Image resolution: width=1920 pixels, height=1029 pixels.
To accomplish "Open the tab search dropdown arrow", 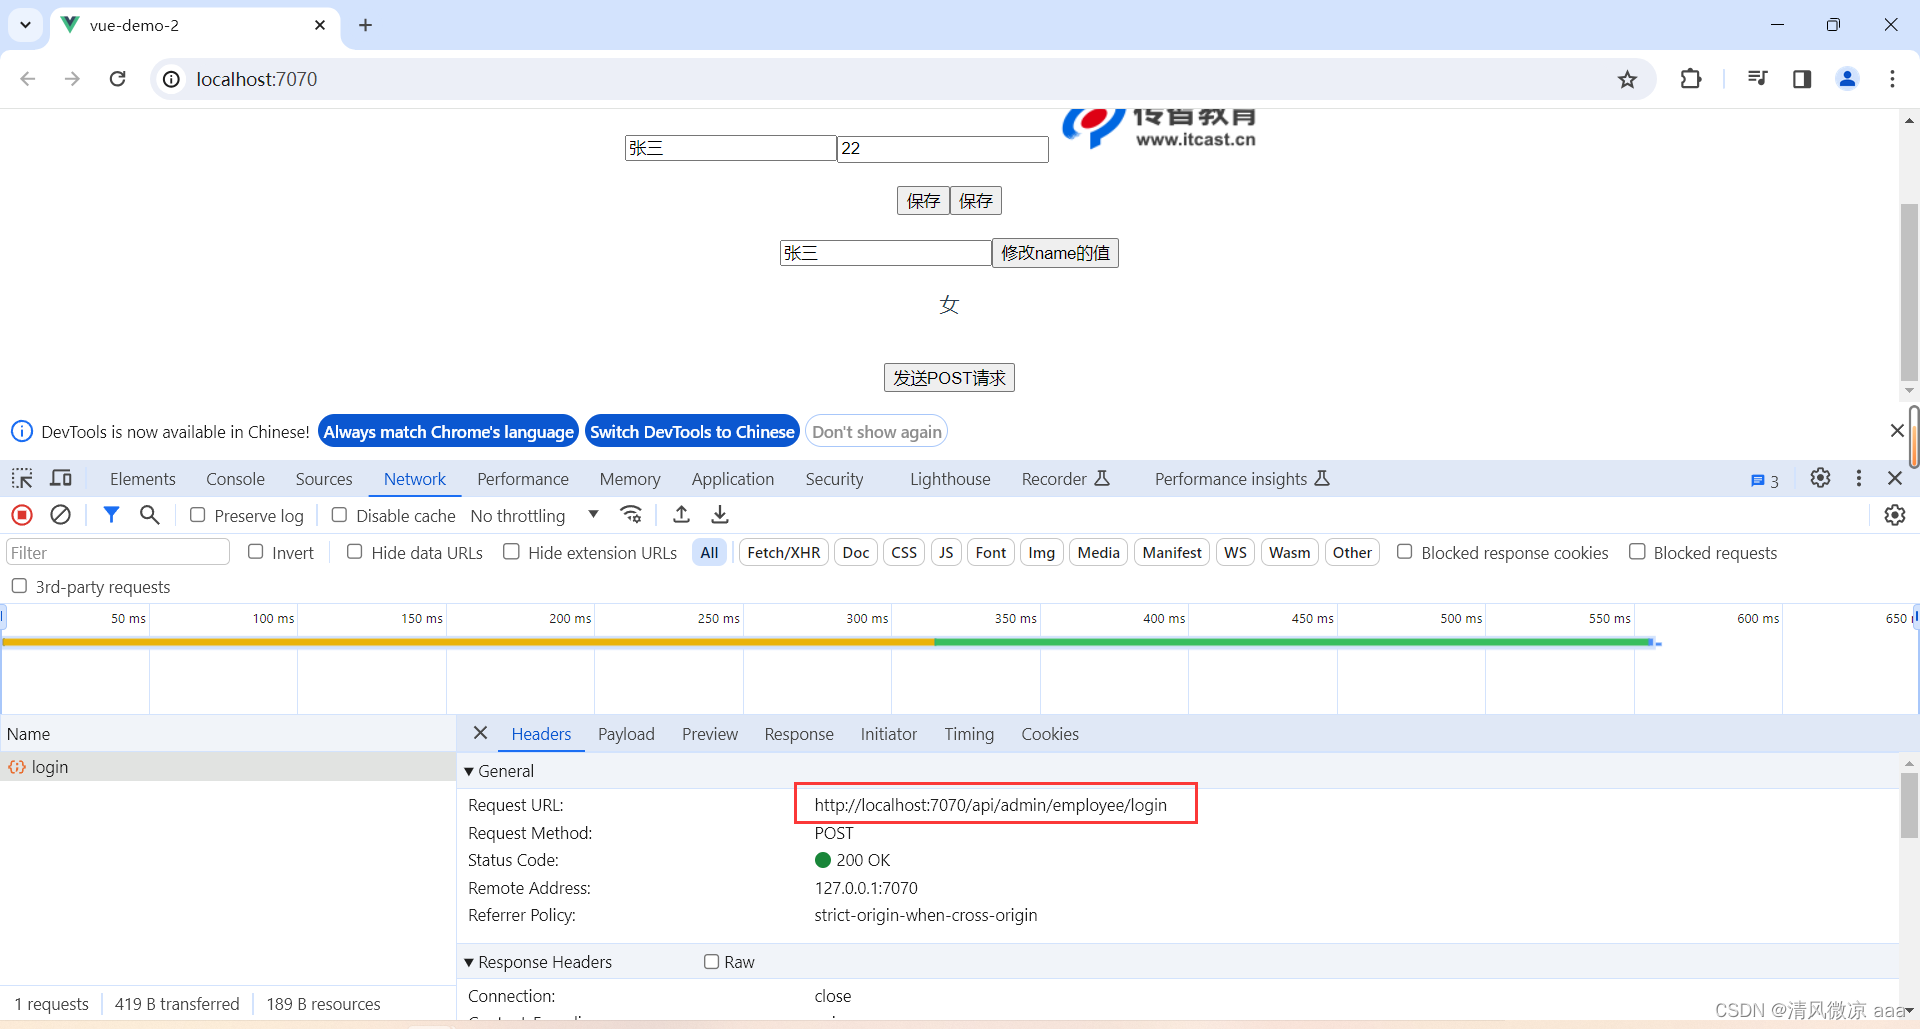I will point(25,25).
